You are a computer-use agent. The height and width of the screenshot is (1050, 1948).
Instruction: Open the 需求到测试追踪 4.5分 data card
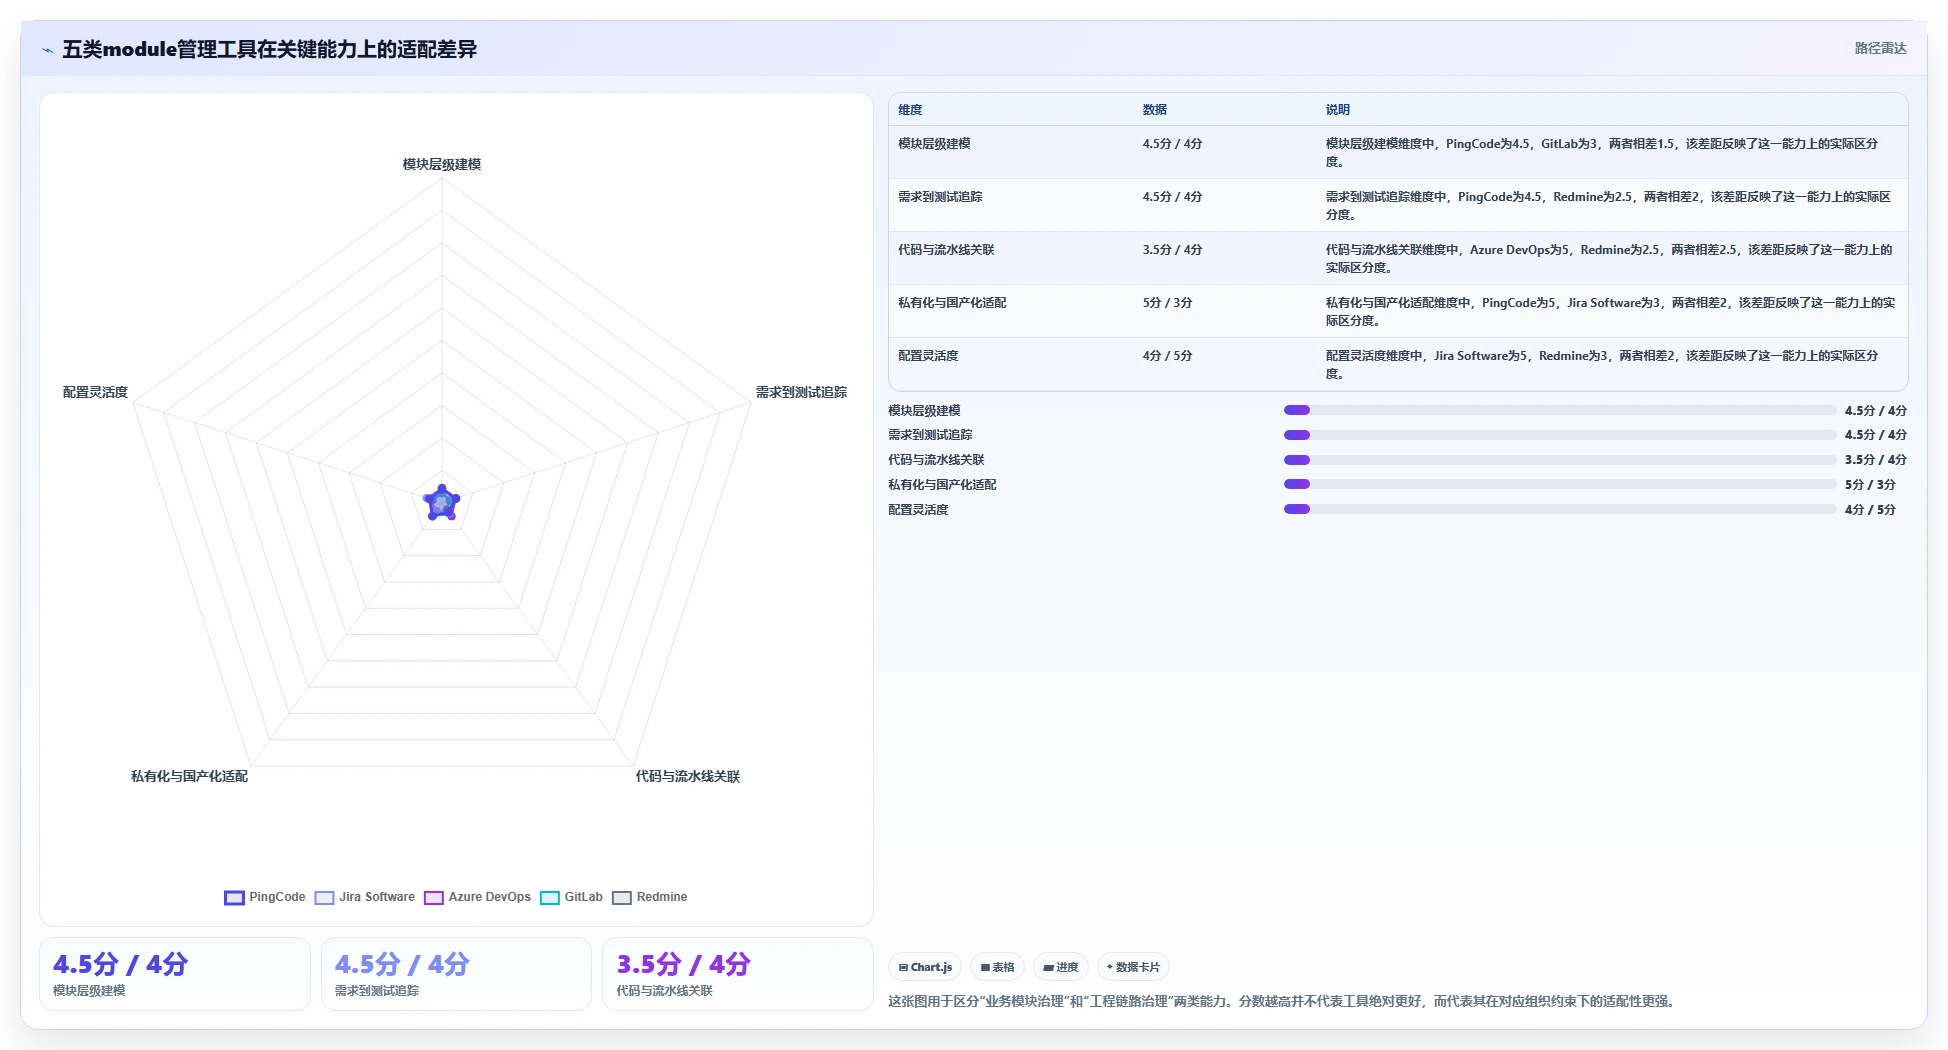[456, 974]
